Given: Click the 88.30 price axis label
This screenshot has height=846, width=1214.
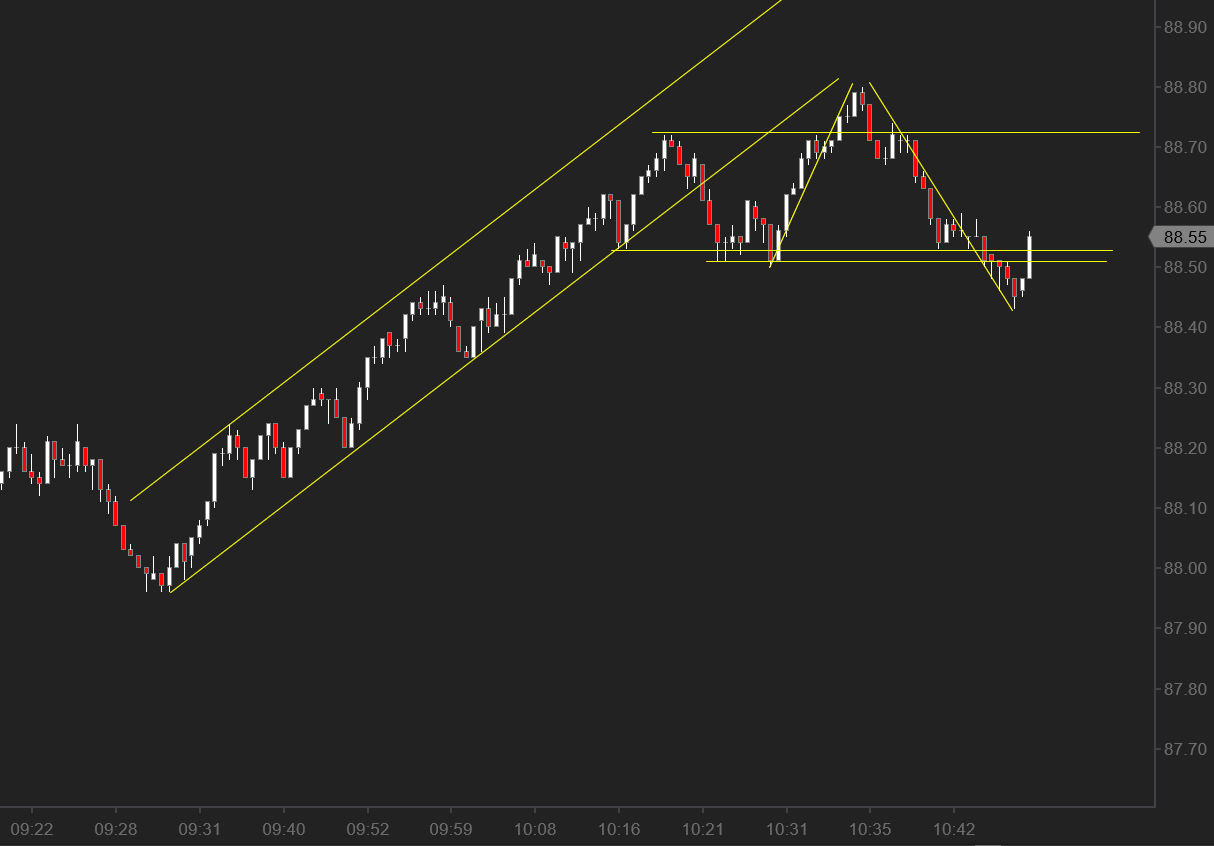Looking at the screenshot, I should pyautogui.click(x=1185, y=388).
